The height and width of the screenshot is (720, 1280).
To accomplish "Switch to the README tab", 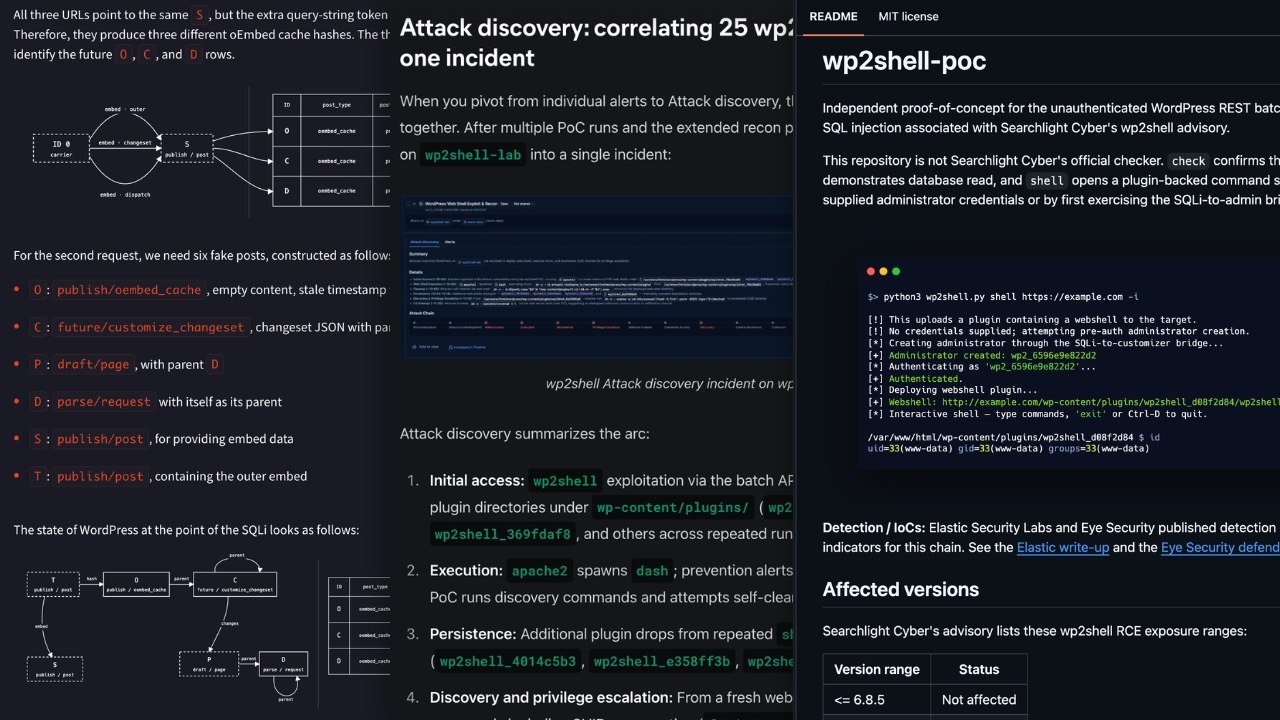I will (833, 16).
